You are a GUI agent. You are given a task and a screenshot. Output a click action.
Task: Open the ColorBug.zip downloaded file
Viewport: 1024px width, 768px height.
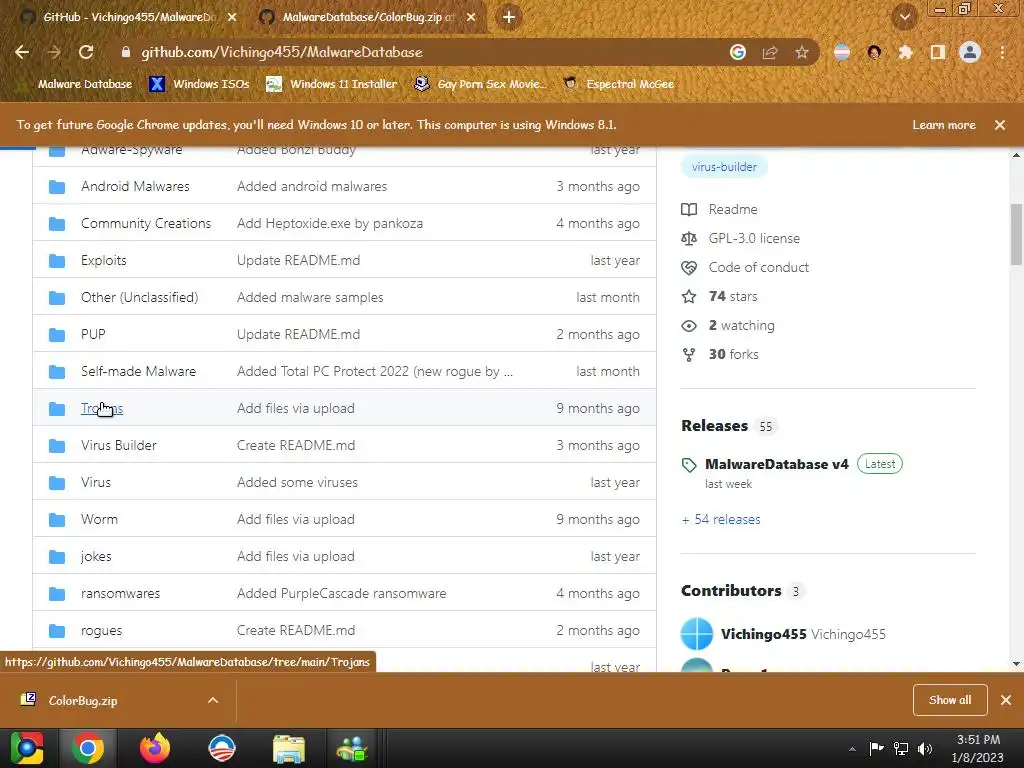[x=83, y=701]
